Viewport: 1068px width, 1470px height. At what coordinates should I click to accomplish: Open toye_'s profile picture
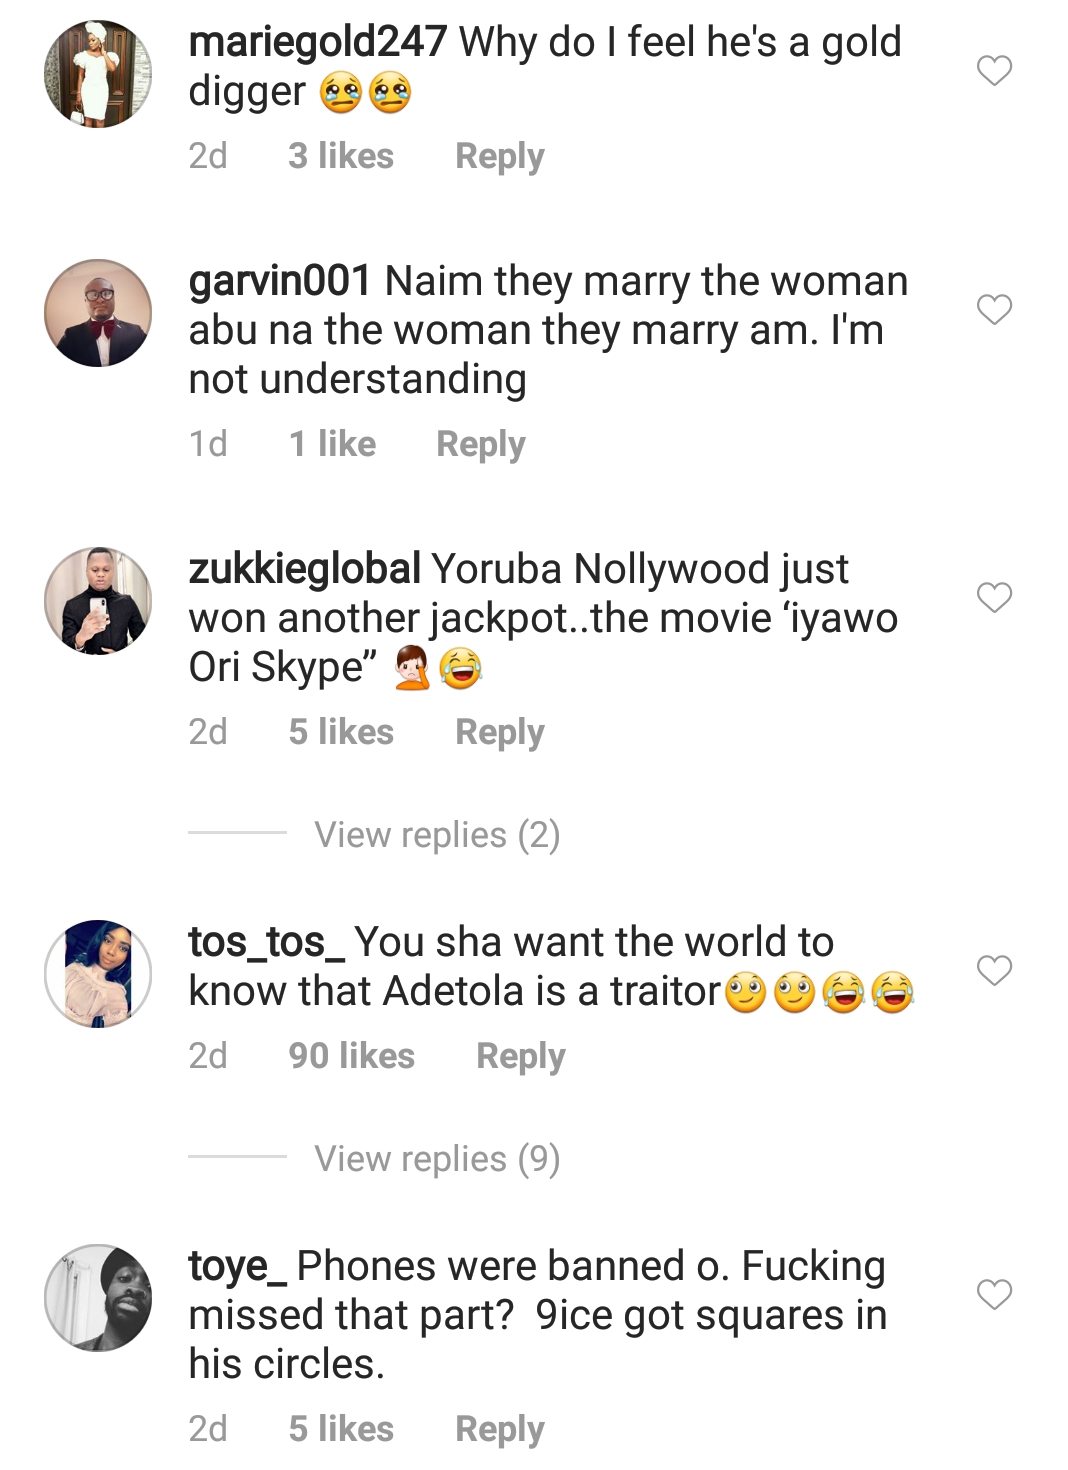coord(98,1298)
